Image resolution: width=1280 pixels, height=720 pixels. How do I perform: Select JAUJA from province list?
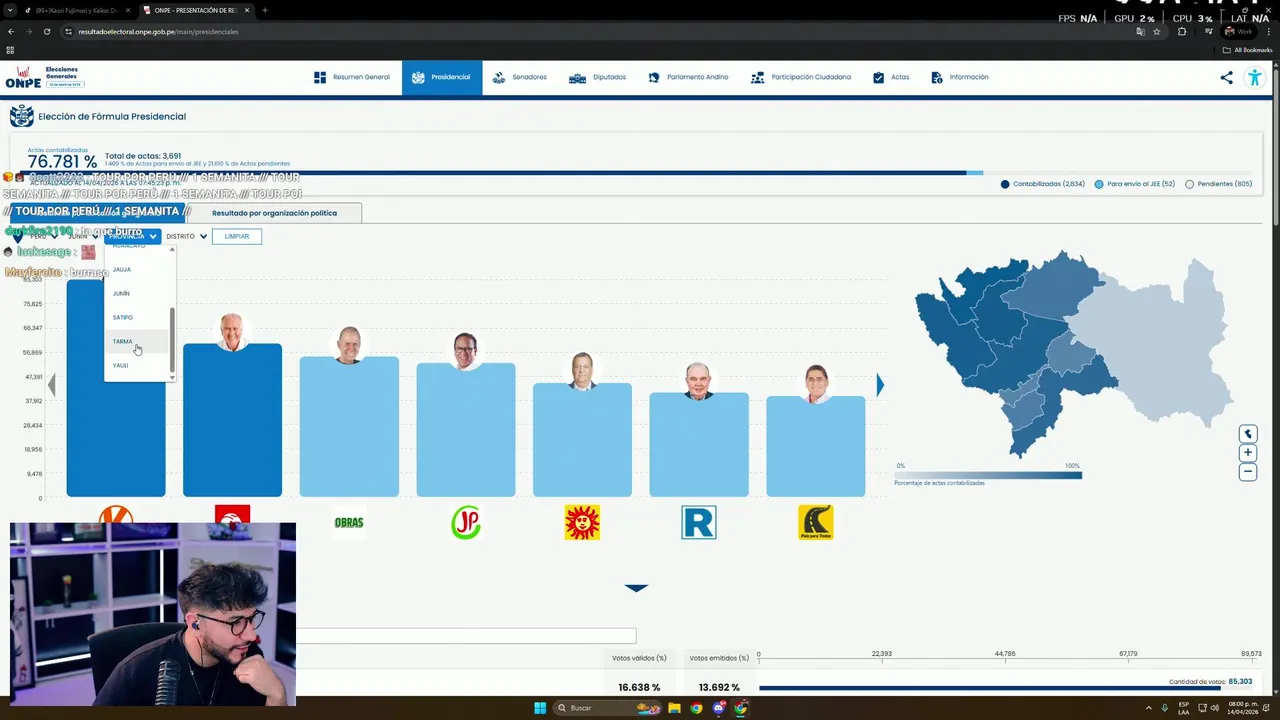tap(138, 269)
